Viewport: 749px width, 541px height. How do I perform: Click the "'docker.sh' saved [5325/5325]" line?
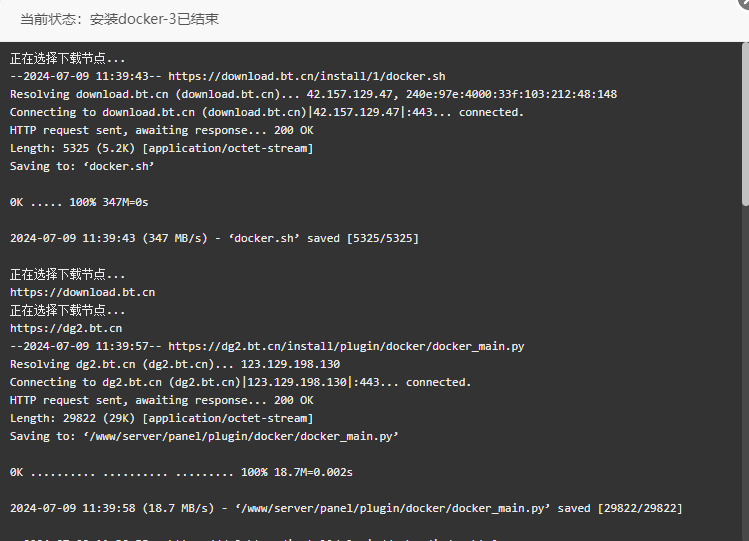coord(214,238)
